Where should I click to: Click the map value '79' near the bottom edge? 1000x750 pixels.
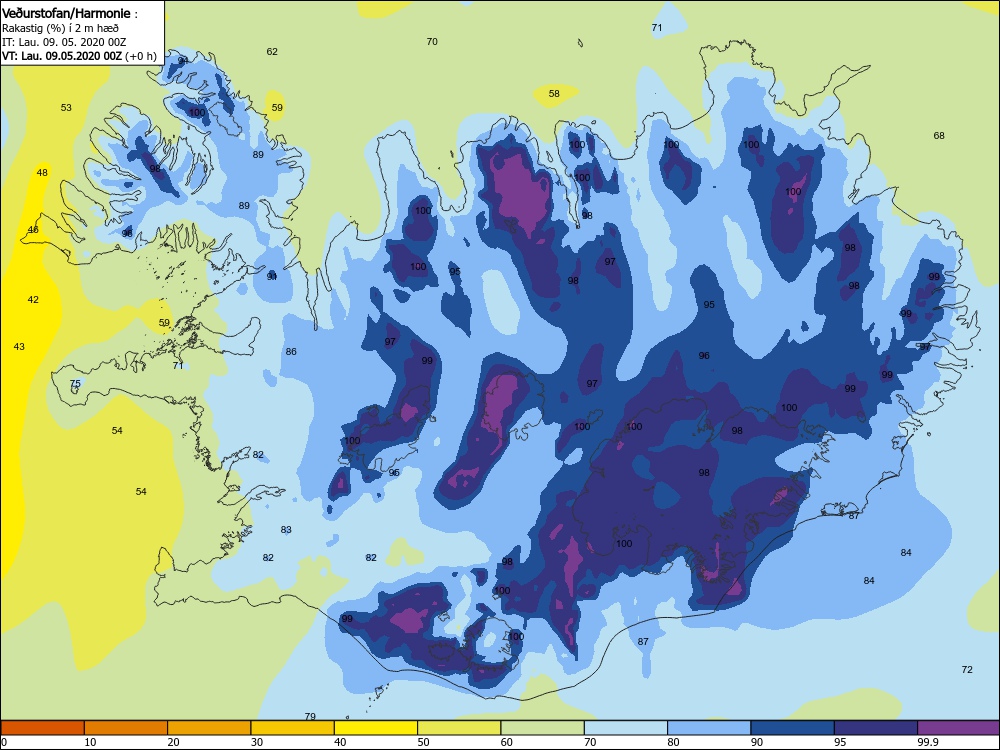pyautogui.click(x=310, y=717)
